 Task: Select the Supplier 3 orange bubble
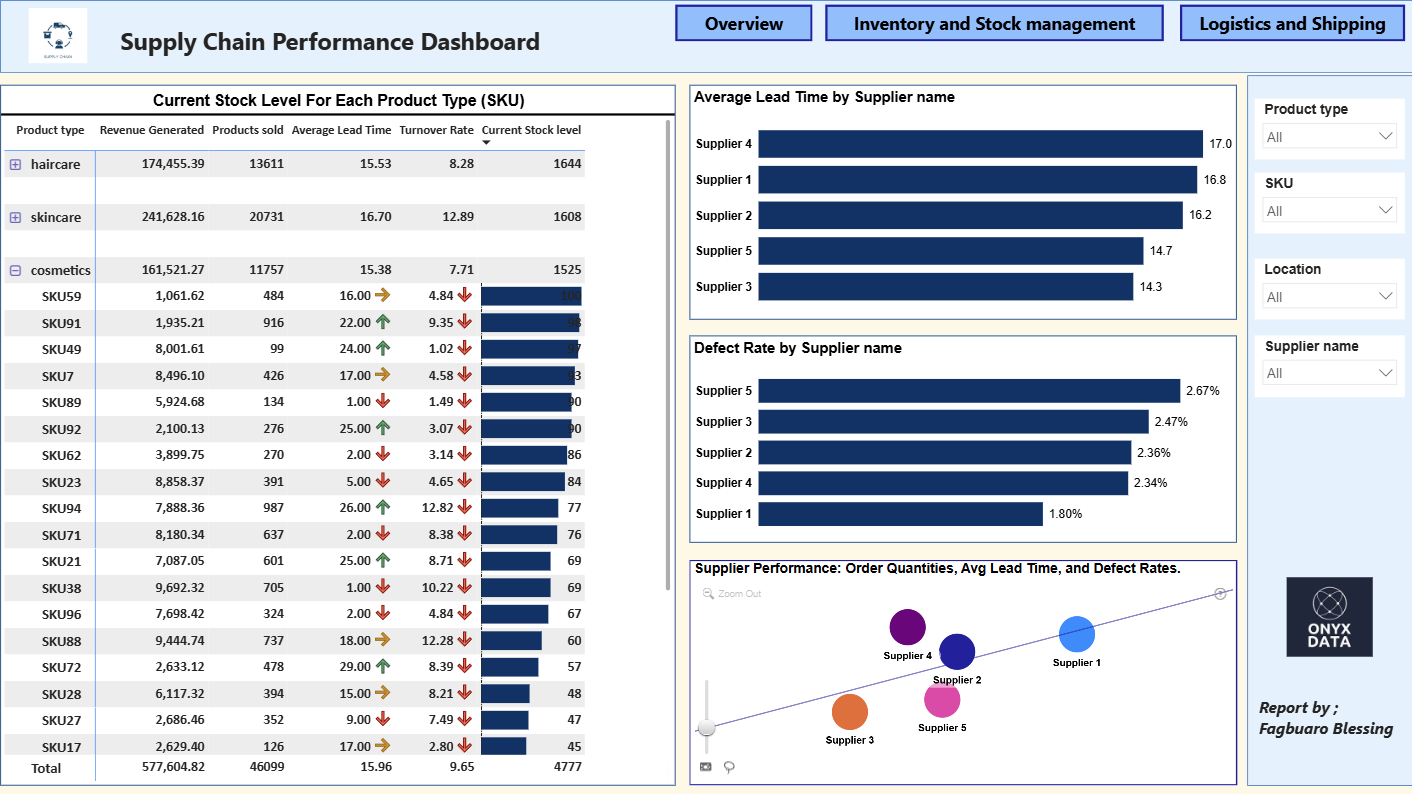850,712
